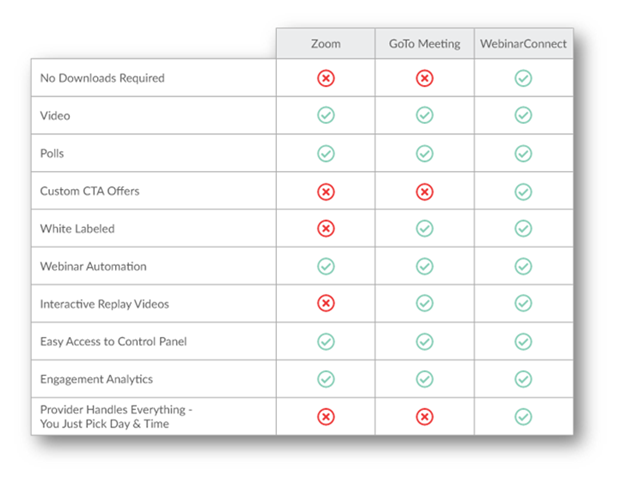Click GoTo Meeting's red X for Provider Handles Everything
This screenshot has width=624, height=484.
coord(425,417)
